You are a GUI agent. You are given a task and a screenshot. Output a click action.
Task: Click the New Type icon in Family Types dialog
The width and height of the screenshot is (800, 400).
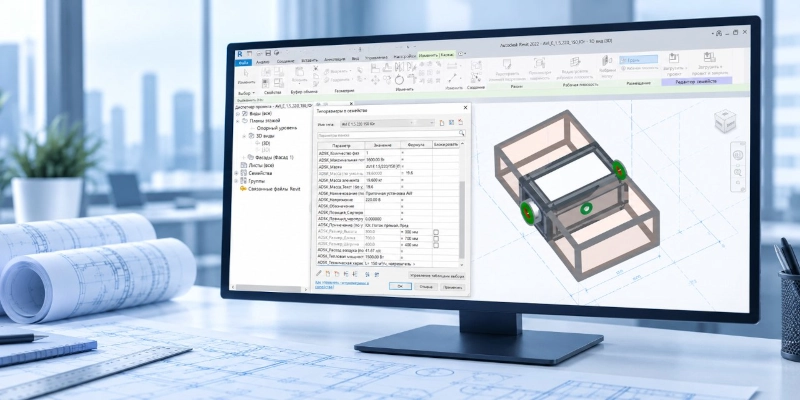(442, 123)
